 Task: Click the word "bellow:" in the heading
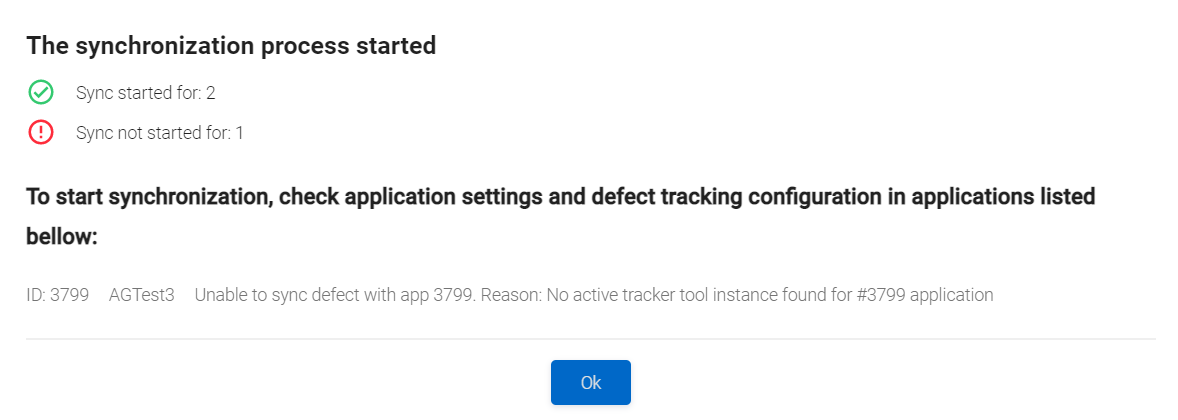click(x=62, y=239)
